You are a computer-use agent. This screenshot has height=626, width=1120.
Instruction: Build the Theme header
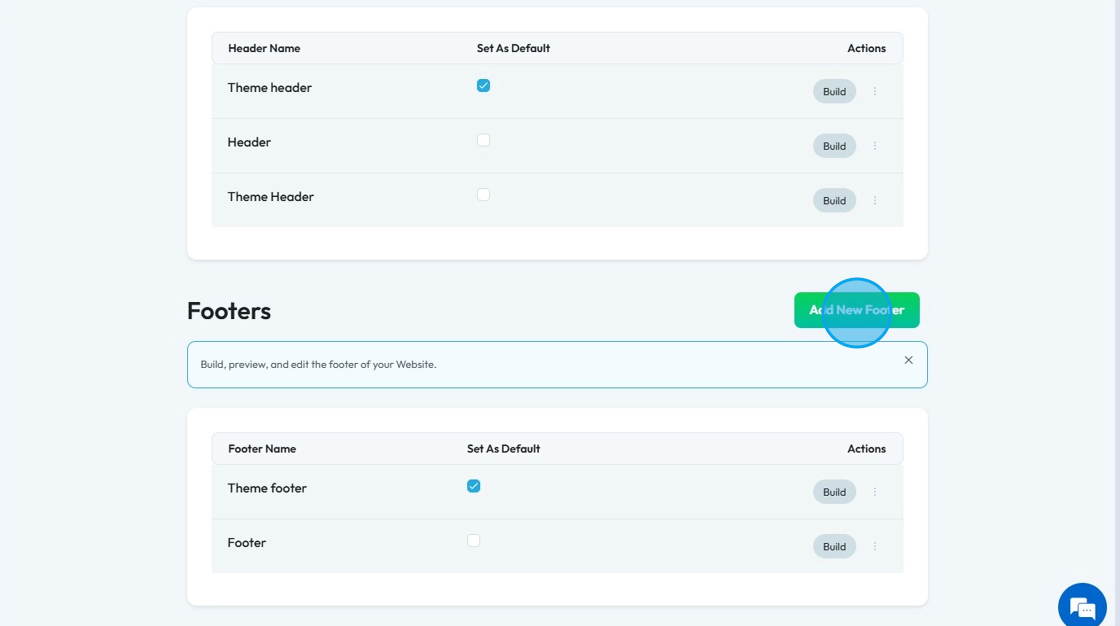pos(834,91)
